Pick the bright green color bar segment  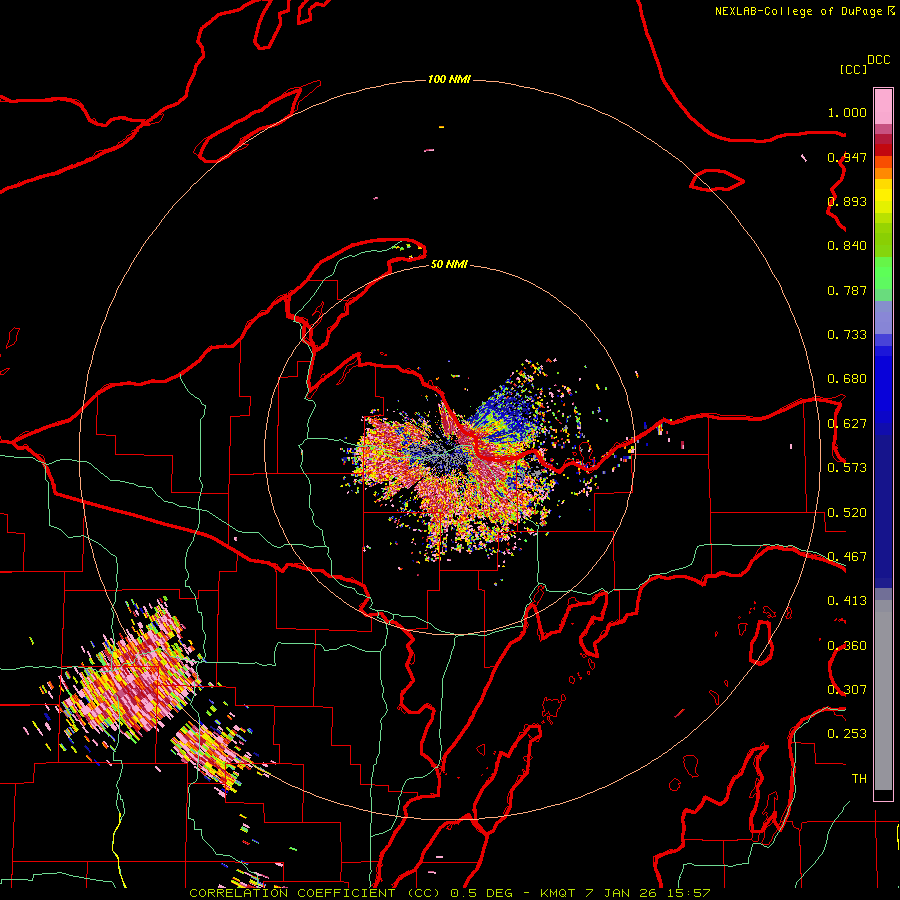pyautogui.click(x=883, y=273)
